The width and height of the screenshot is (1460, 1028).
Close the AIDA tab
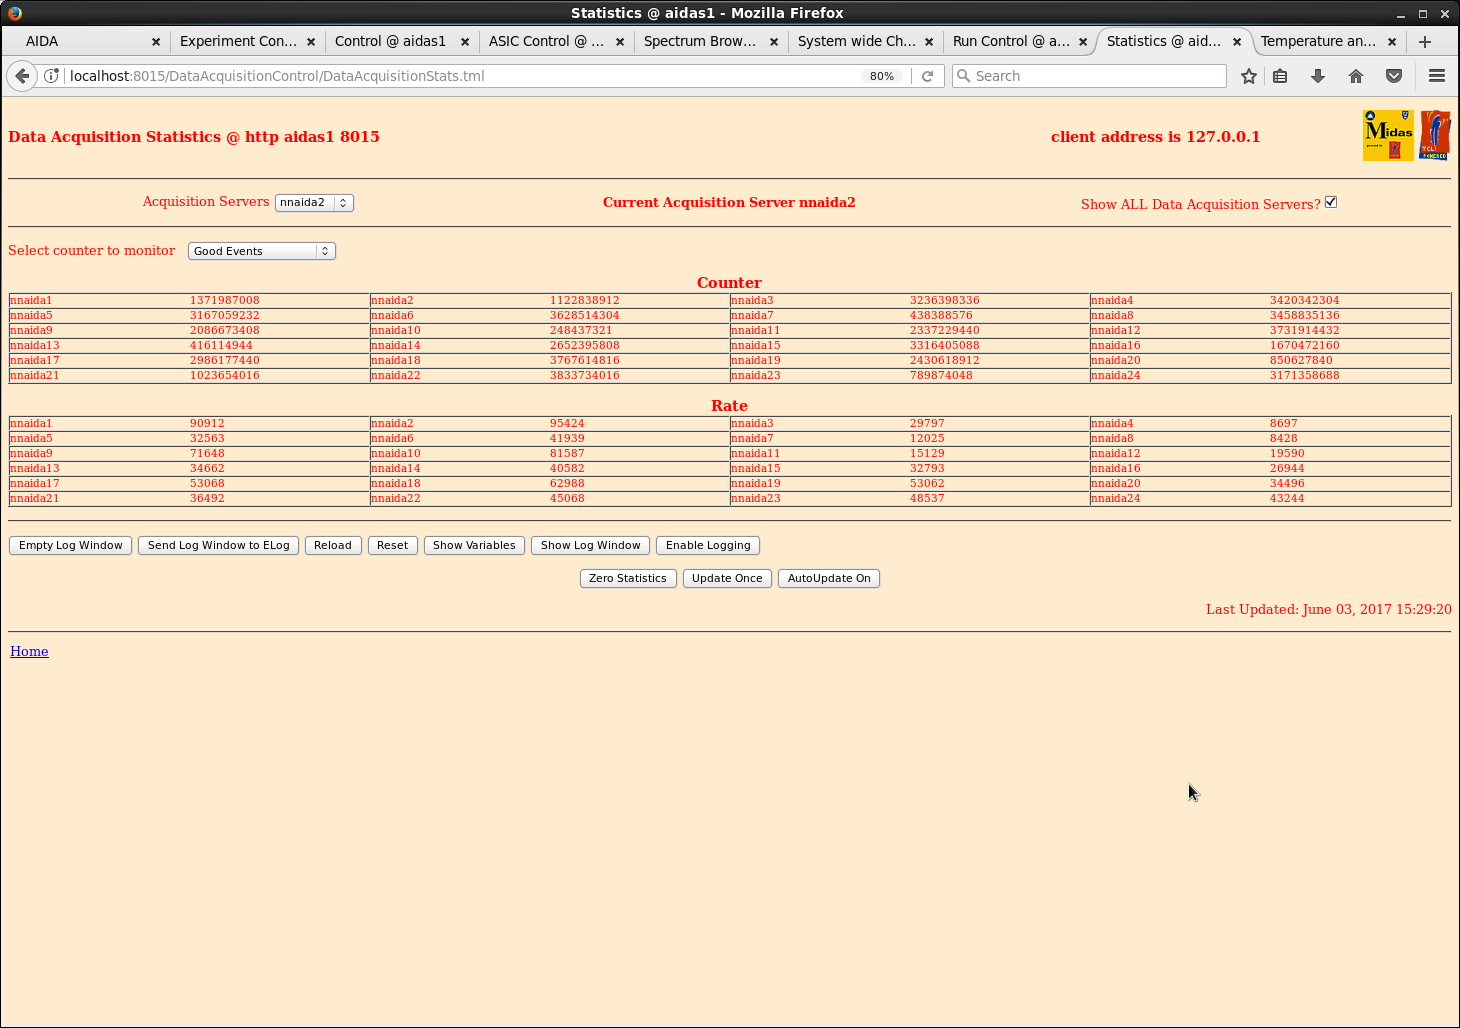156,42
